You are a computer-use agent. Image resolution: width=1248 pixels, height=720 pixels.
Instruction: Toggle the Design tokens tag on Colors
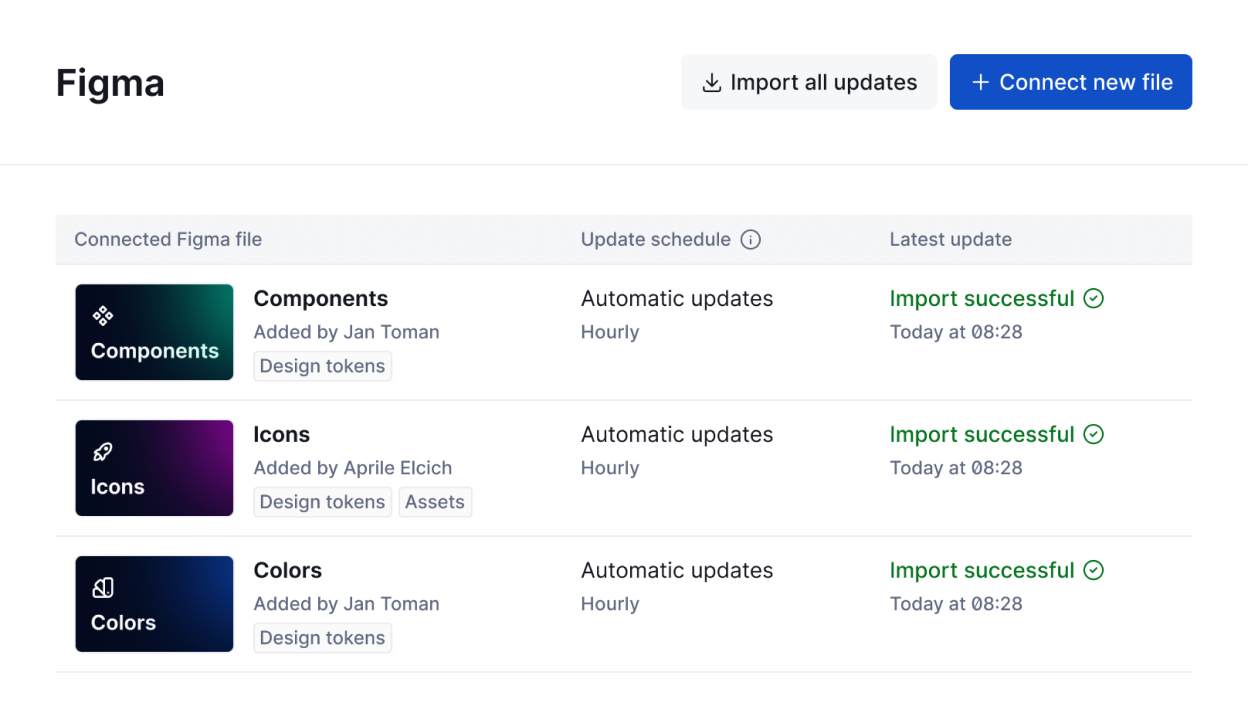coord(322,638)
